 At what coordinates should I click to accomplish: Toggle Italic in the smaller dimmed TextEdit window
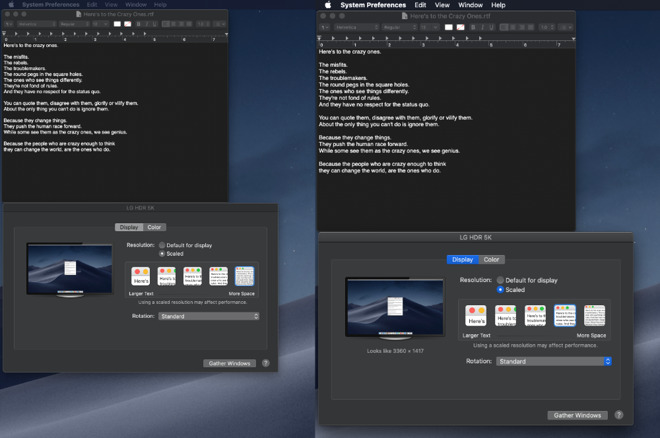(x=146, y=24)
